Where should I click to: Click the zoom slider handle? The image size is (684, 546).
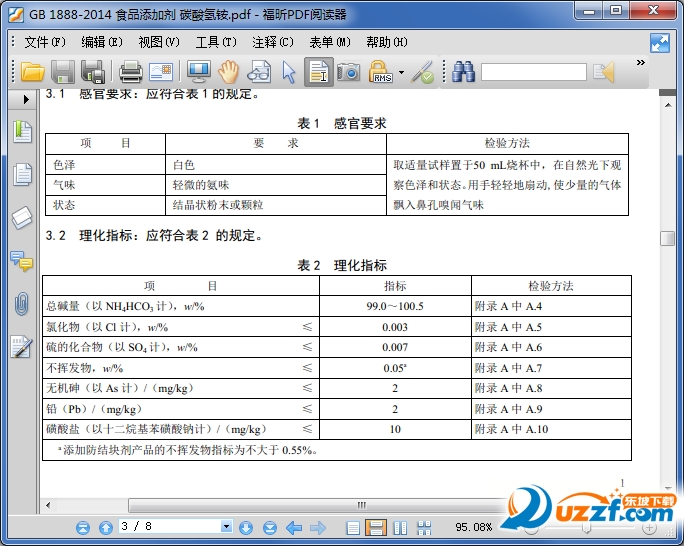tap(586, 529)
